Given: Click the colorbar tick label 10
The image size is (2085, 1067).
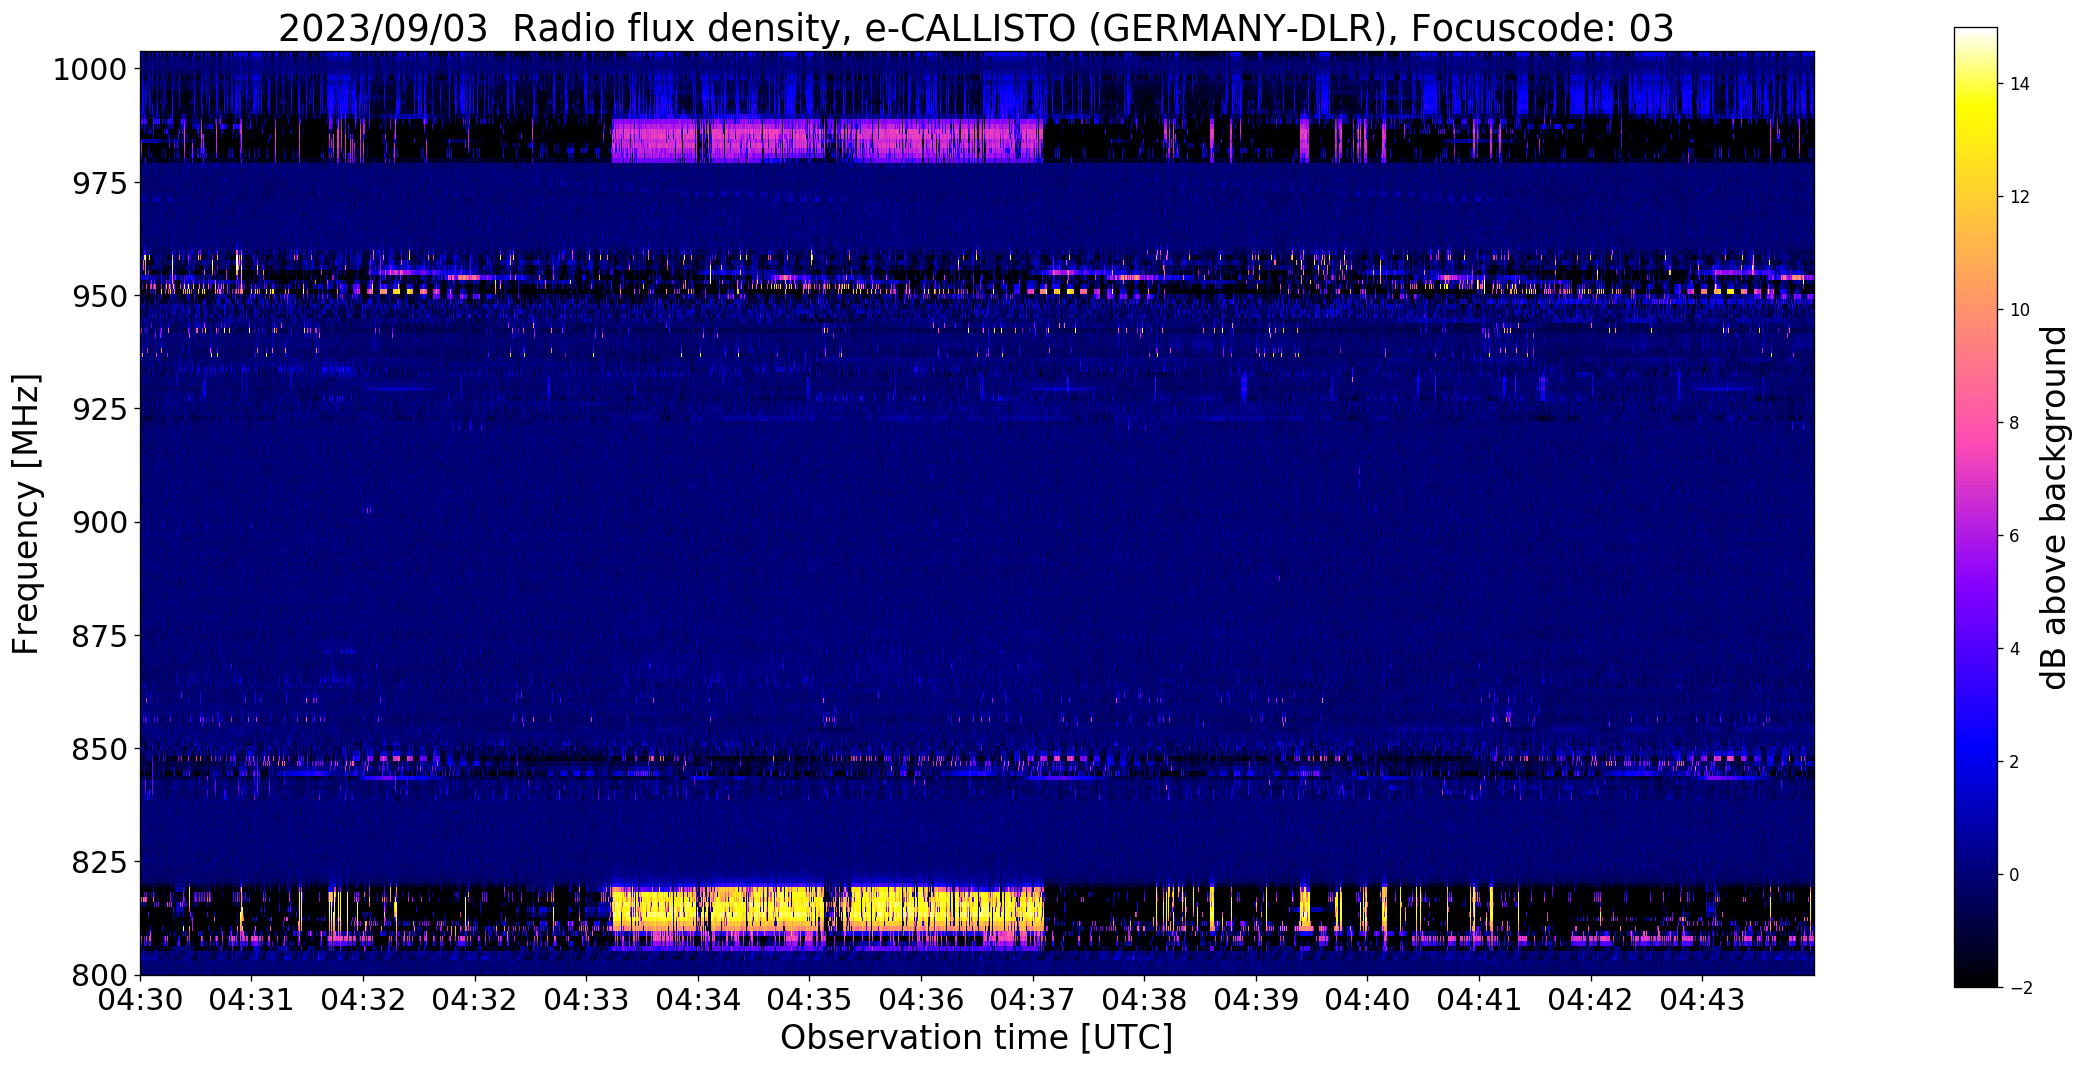Looking at the screenshot, I should point(2020,310).
